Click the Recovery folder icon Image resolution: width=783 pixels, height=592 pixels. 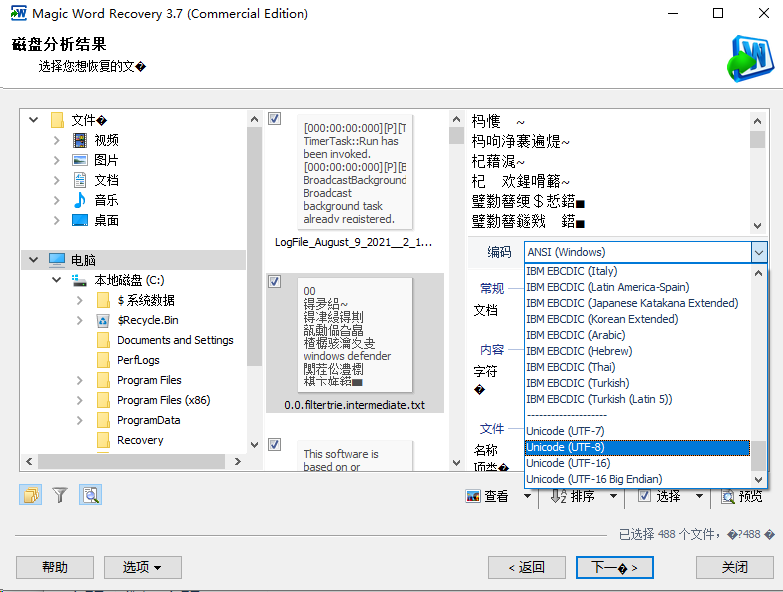[103, 440]
